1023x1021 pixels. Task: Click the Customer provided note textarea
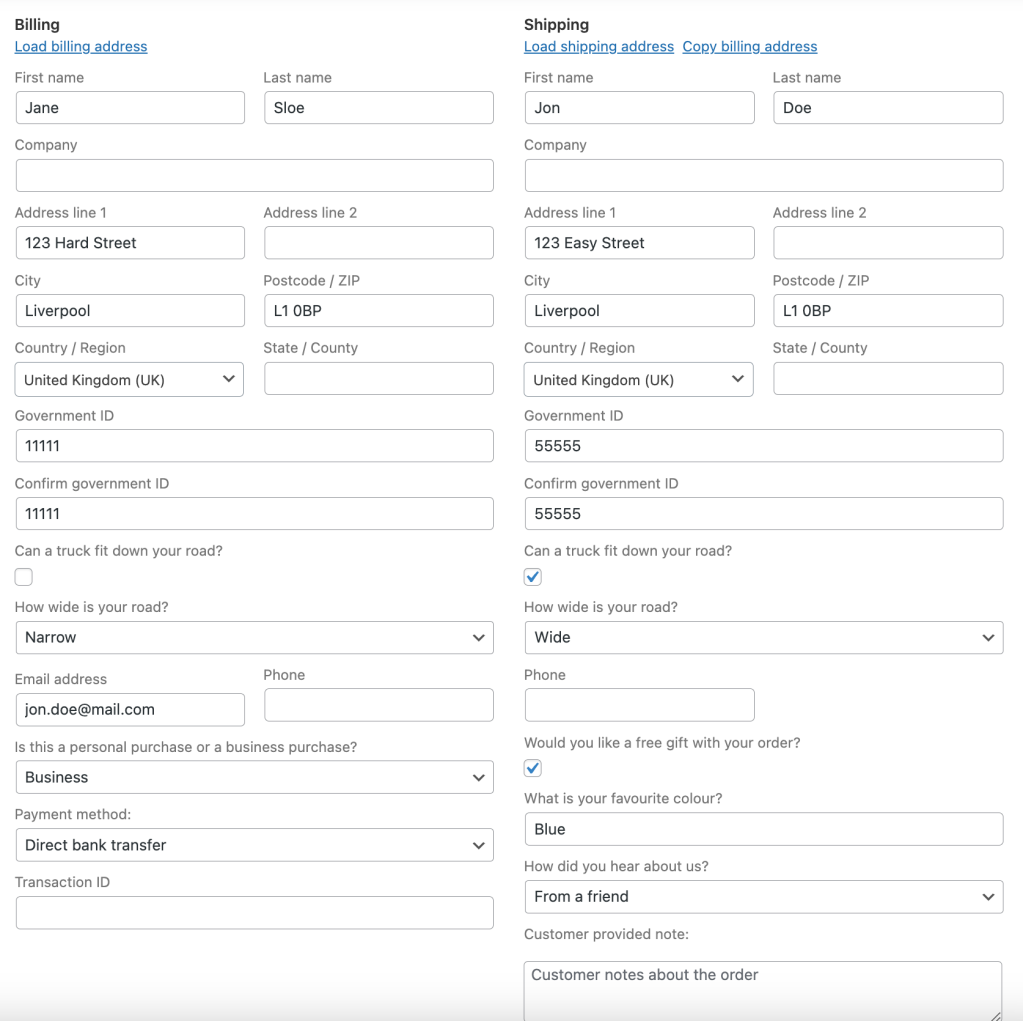click(x=763, y=989)
